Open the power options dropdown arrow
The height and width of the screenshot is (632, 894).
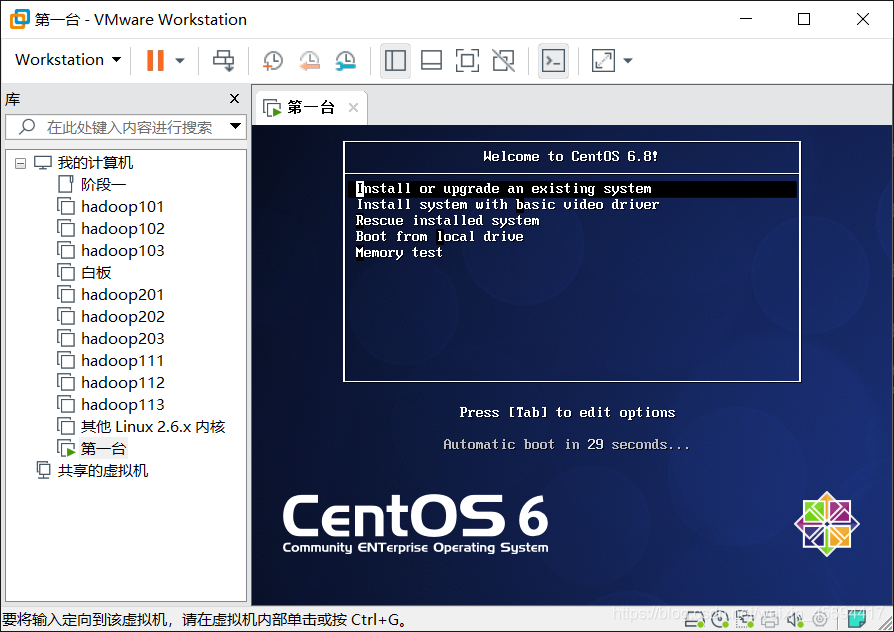click(180, 60)
